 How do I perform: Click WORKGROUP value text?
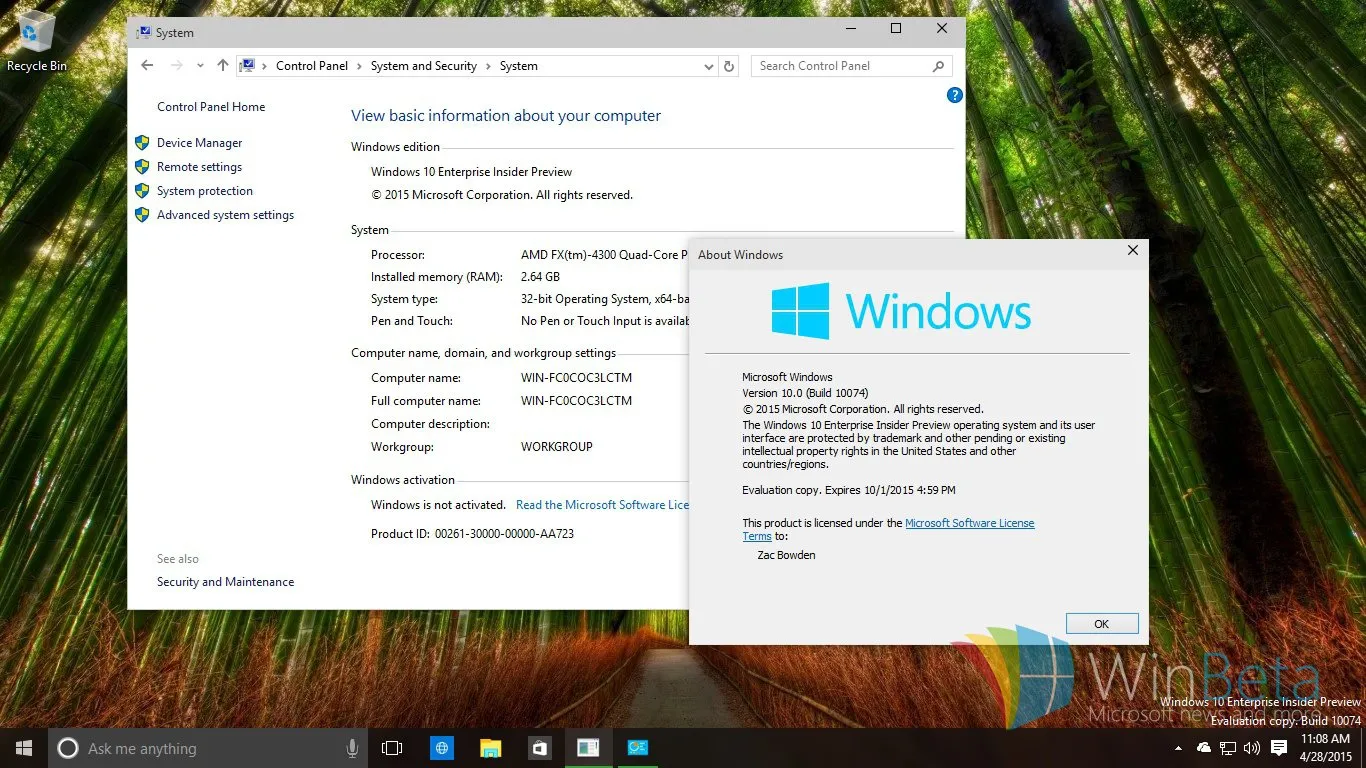pos(557,447)
